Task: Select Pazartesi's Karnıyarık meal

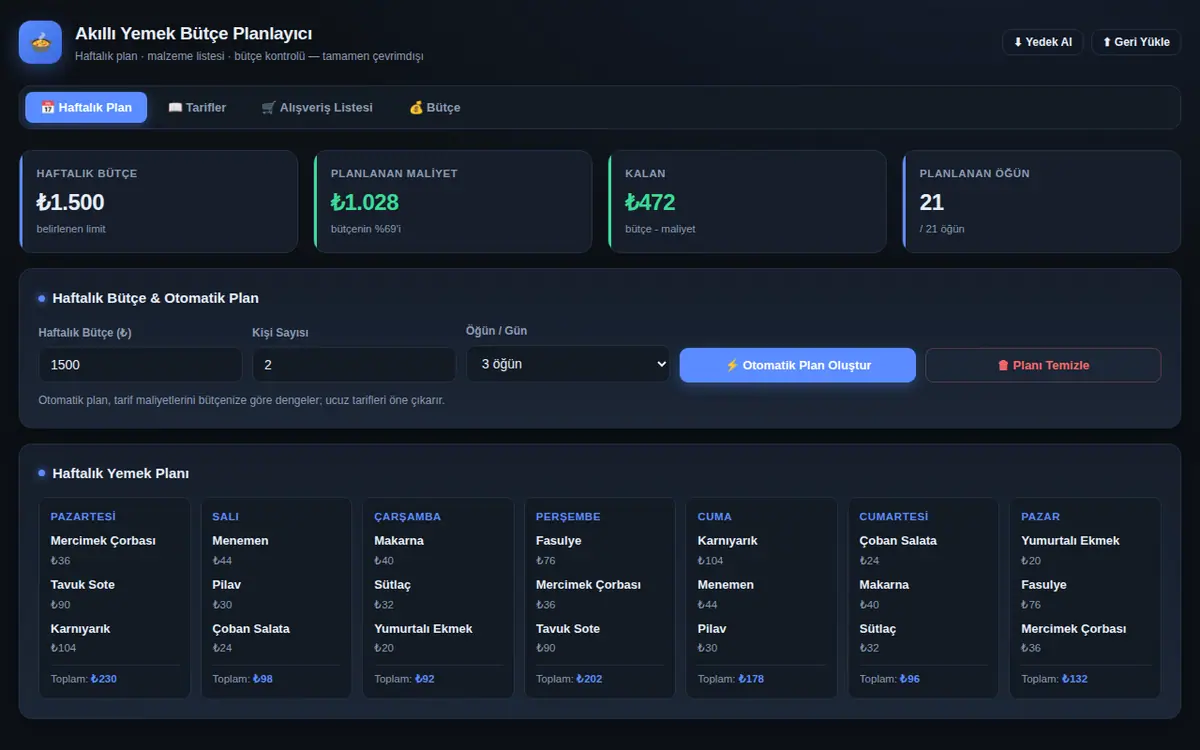Action: tap(81, 629)
